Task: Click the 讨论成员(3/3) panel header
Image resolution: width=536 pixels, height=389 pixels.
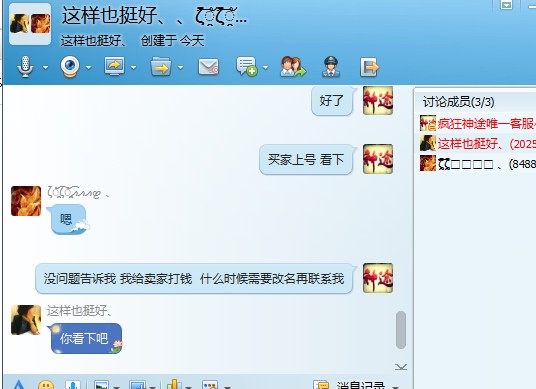Action: click(x=458, y=102)
